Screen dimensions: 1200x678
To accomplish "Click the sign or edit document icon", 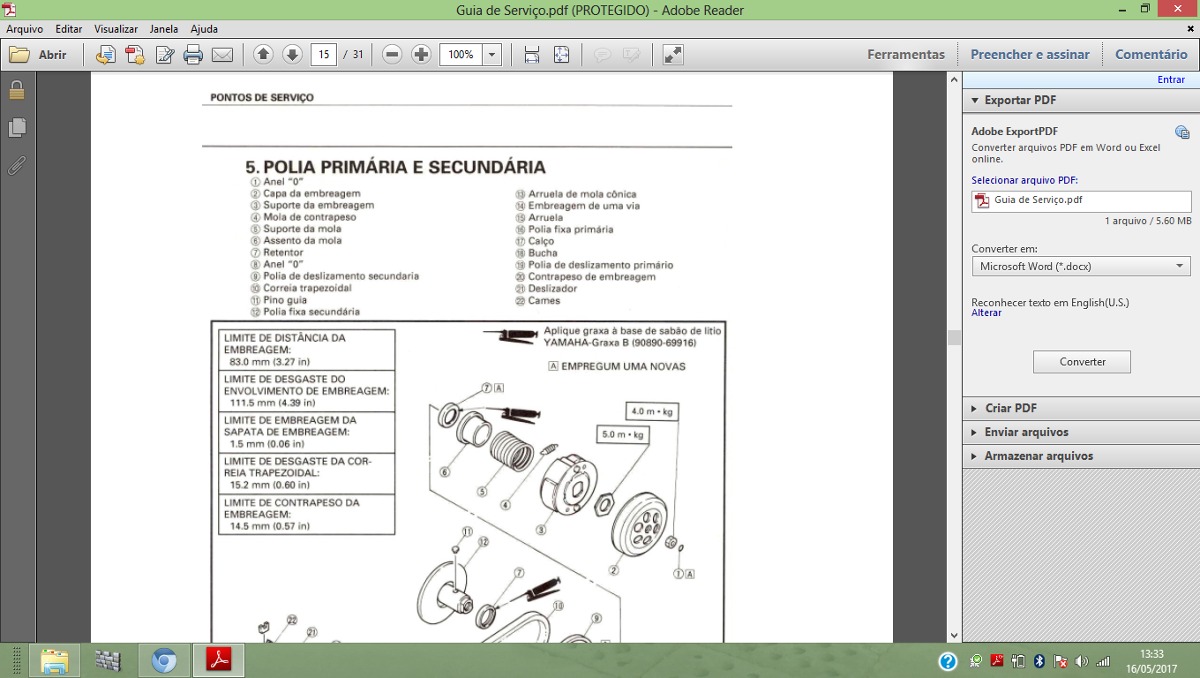I will coord(165,55).
